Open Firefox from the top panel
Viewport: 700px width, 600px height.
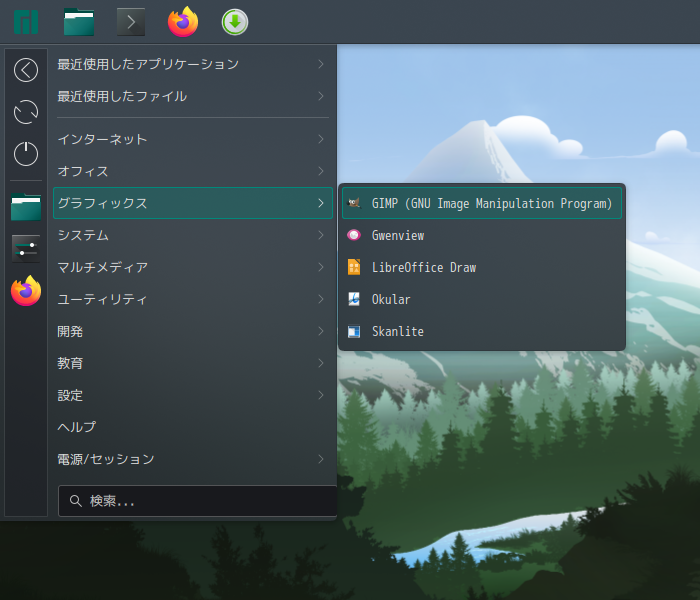[x=183, y=21]
